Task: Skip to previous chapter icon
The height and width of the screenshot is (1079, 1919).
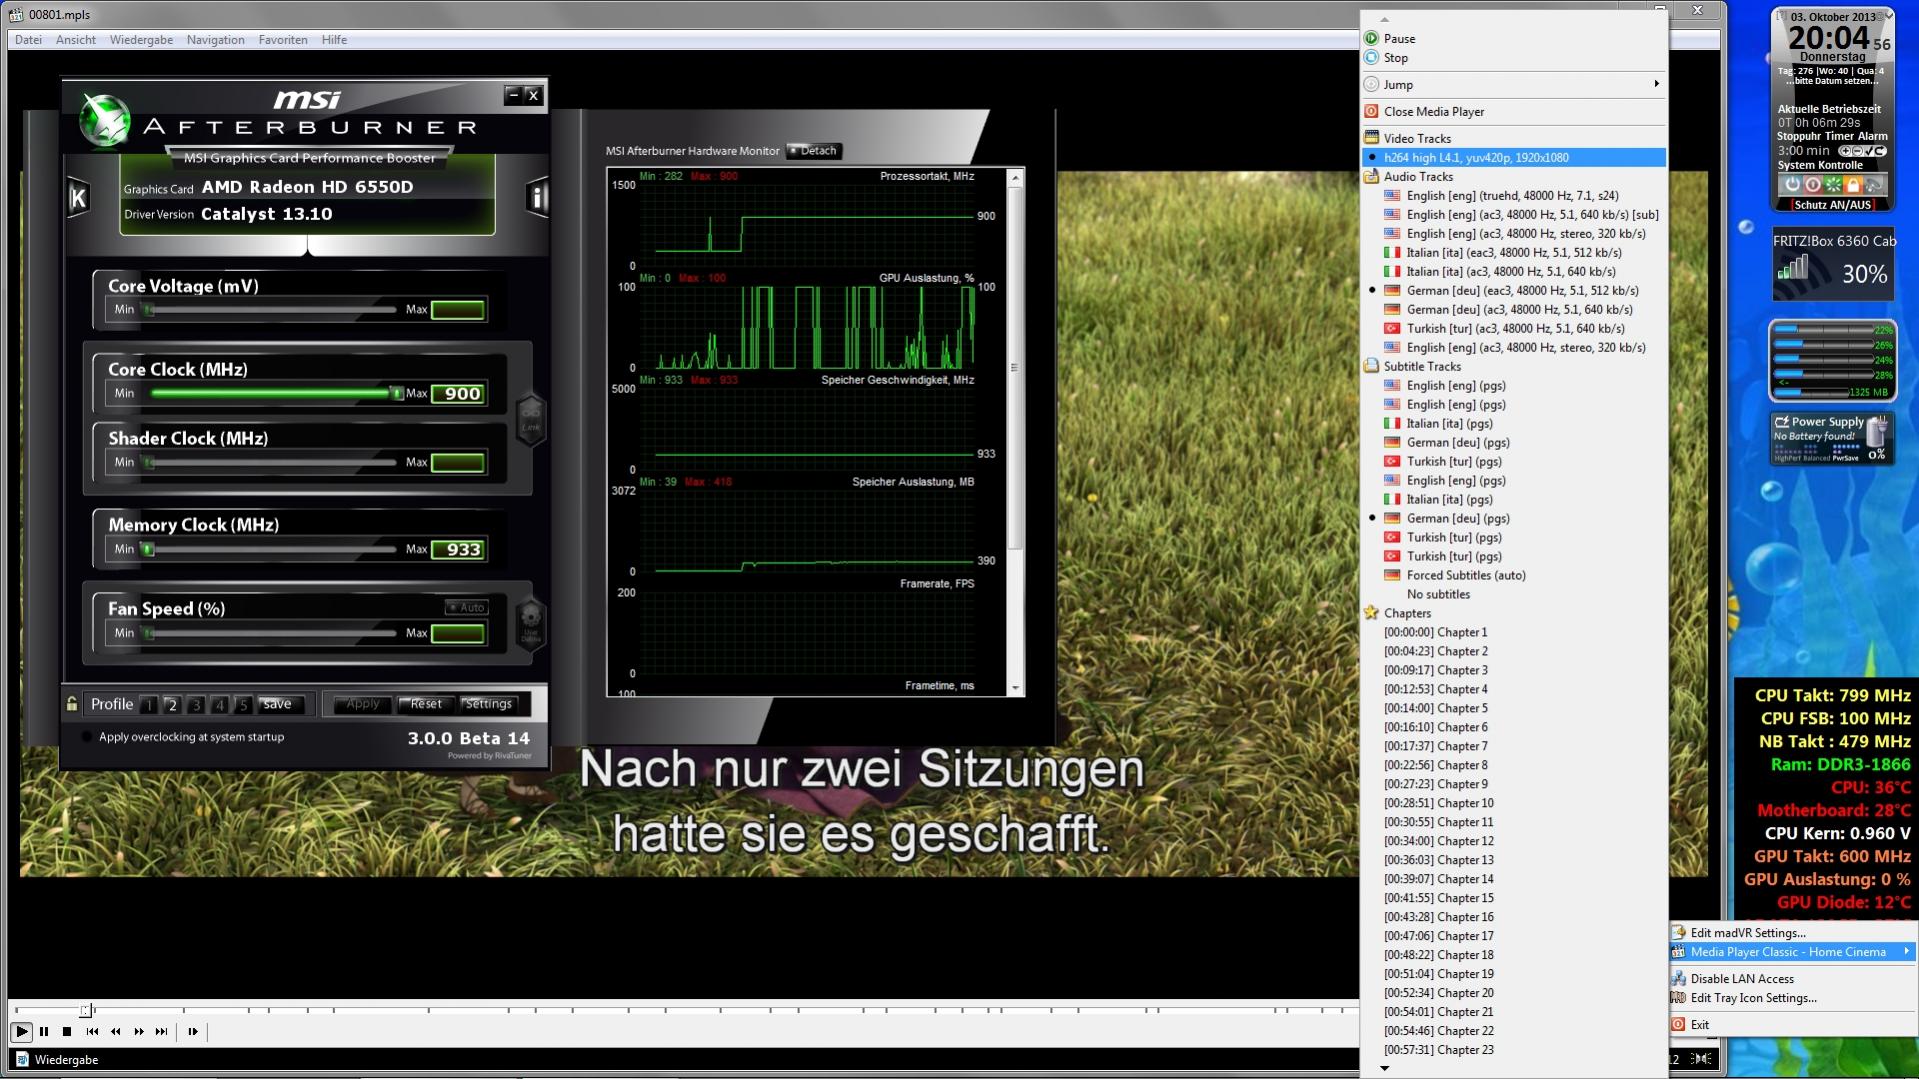Action: [x=92, y=1031]
